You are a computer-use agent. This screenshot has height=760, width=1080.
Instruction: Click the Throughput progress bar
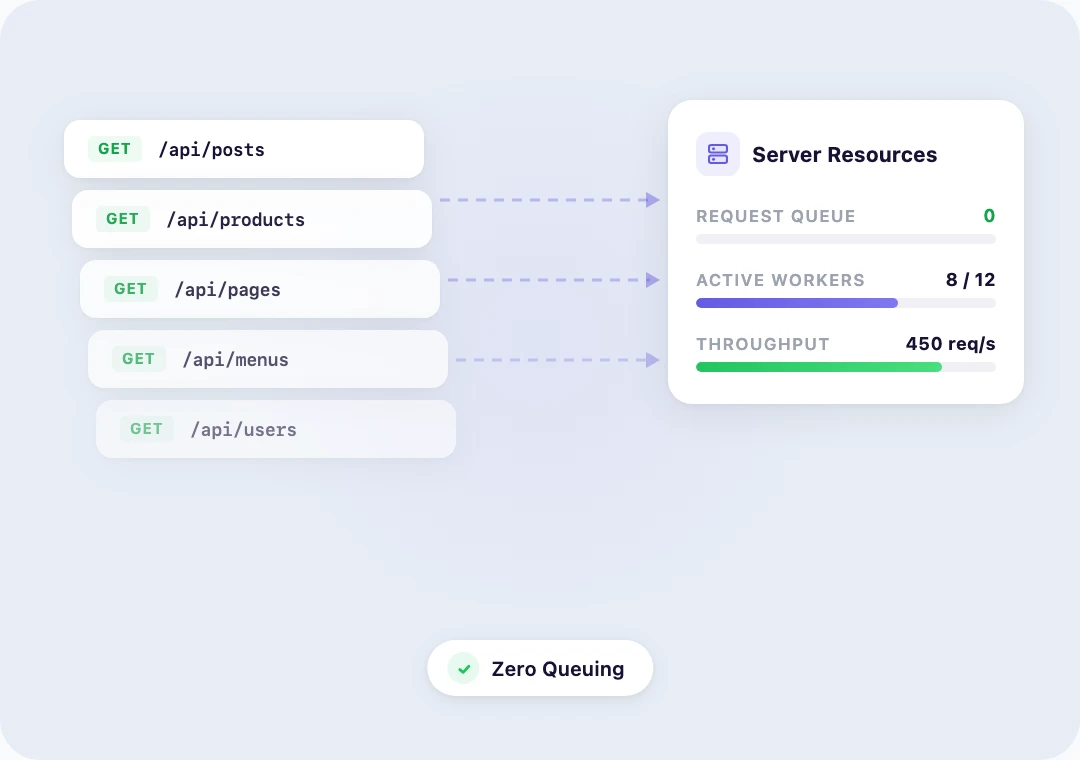[x=846, y=367]
